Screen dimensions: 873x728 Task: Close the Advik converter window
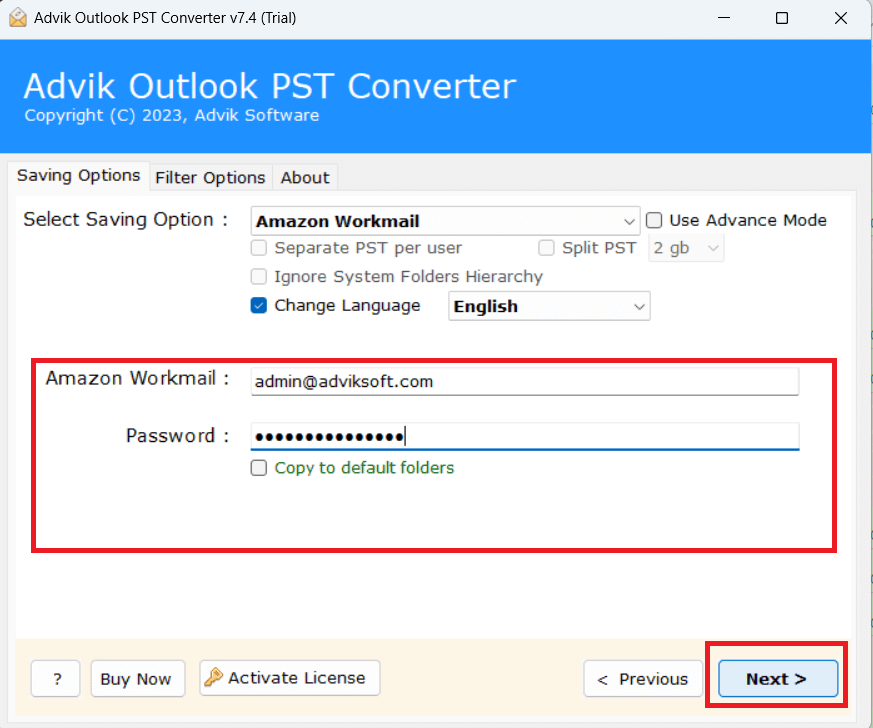[x=841, y=18]
